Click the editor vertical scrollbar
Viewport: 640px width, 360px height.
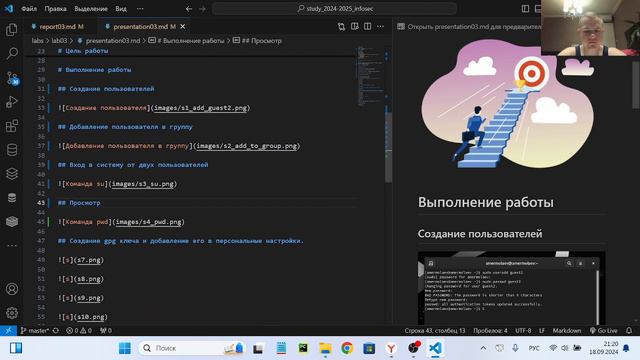(389, 147)
